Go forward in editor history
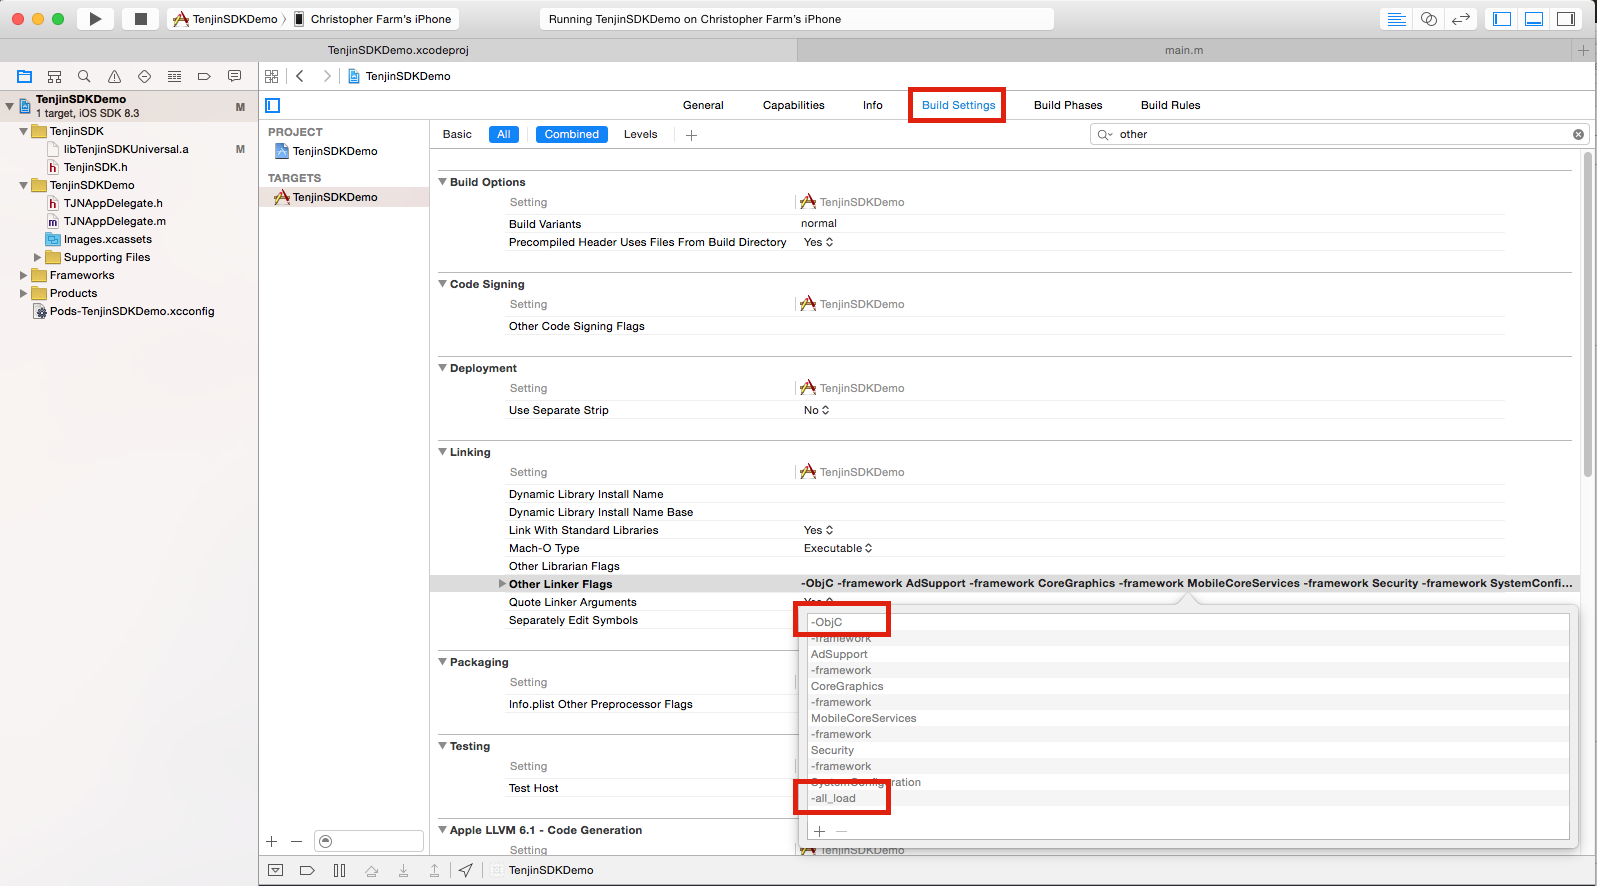The height and width of the screenshot is (886, 1597). (326, 76)
